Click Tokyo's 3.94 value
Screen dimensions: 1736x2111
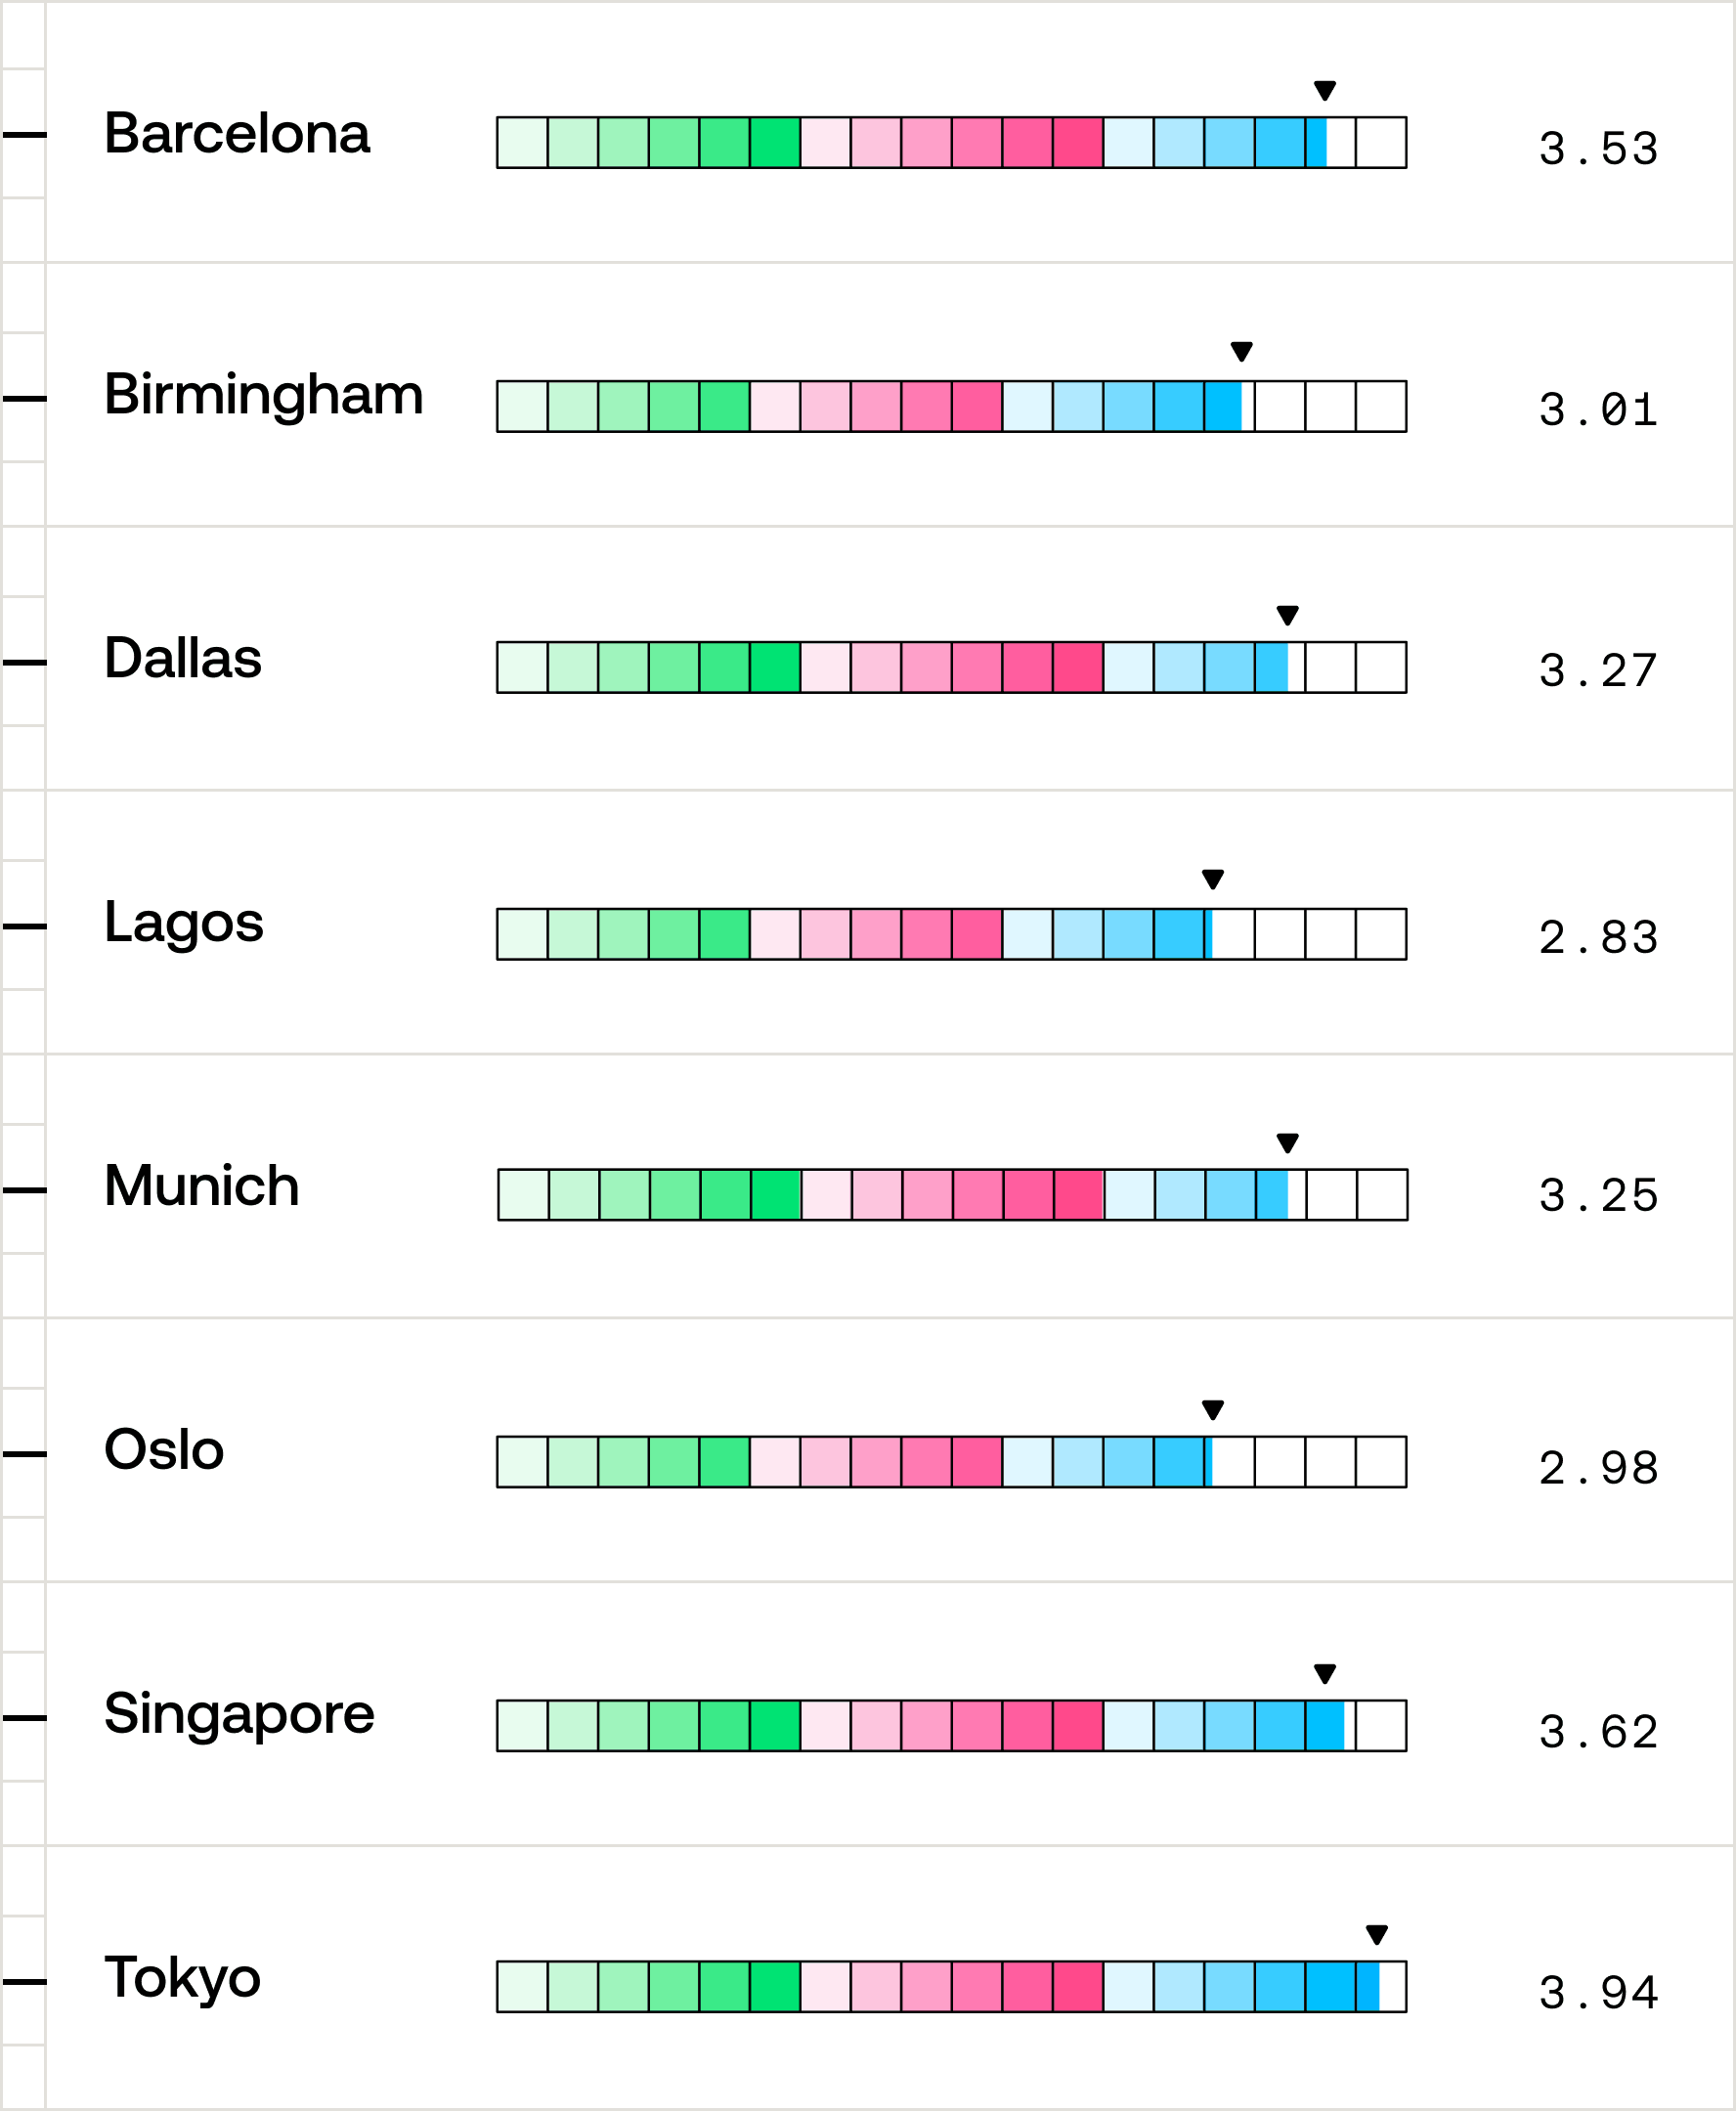pyautogui.click(x=1598, y=1994)
